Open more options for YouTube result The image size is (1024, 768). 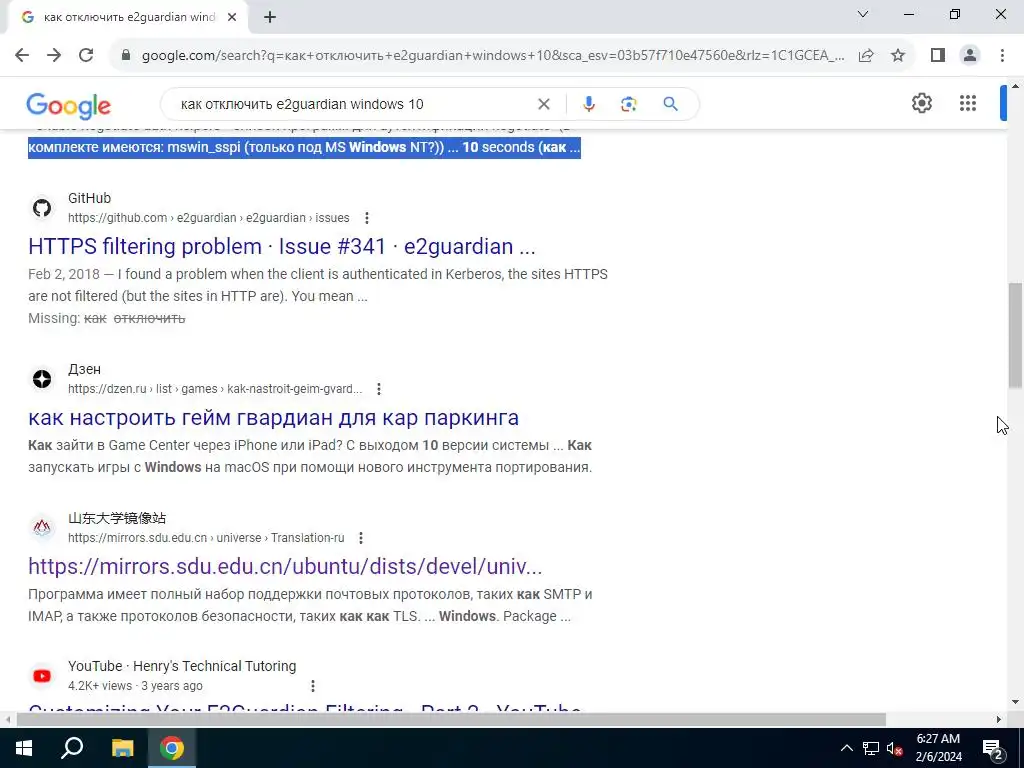(x=313, y=686)
